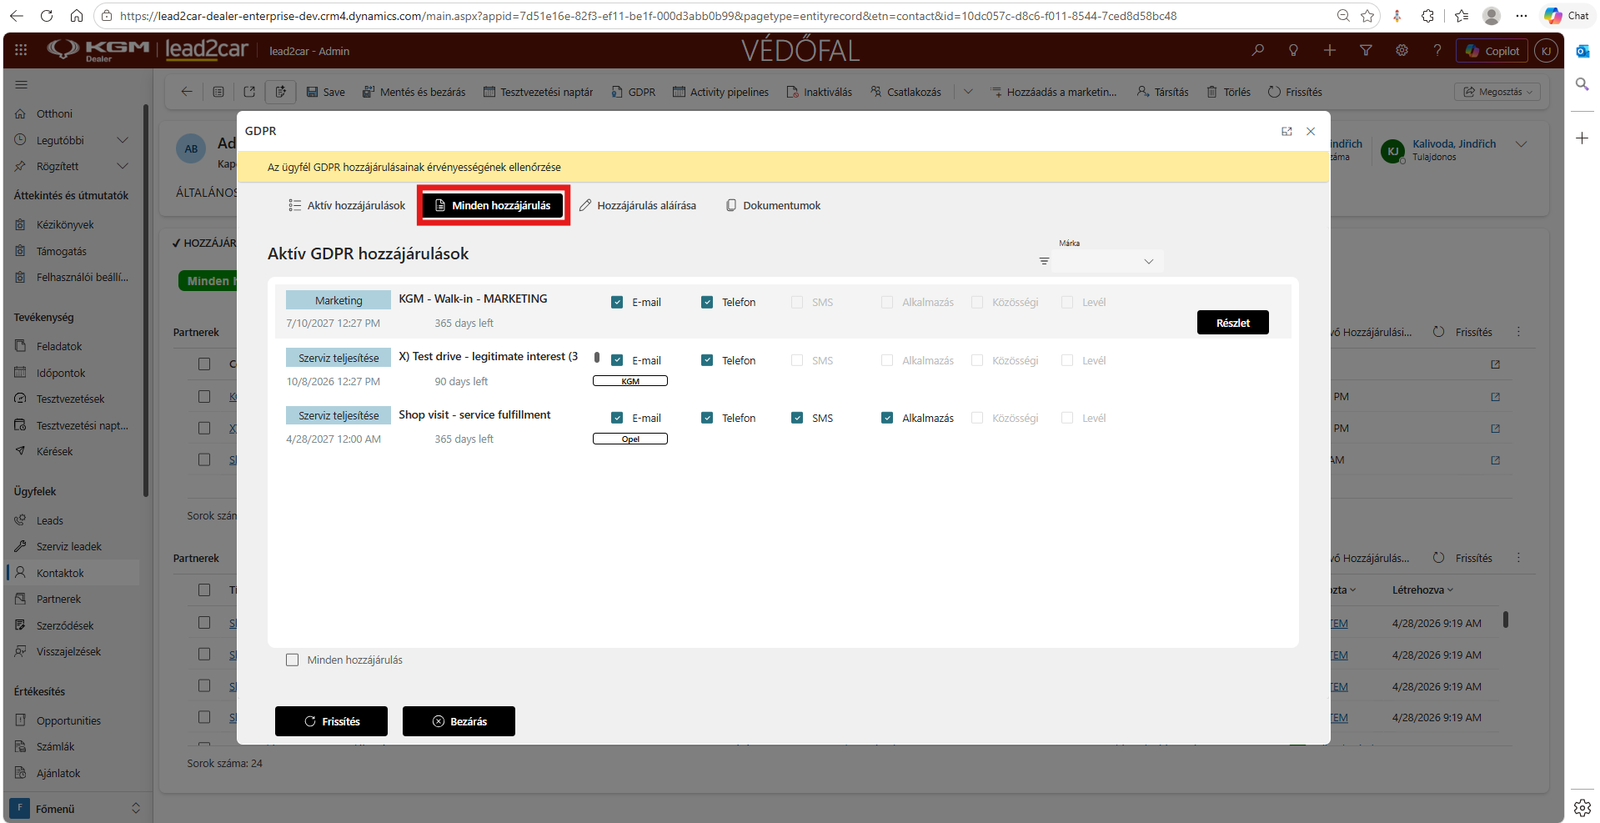Select the Minden hozzájárulás tab

tap(493, 205)
